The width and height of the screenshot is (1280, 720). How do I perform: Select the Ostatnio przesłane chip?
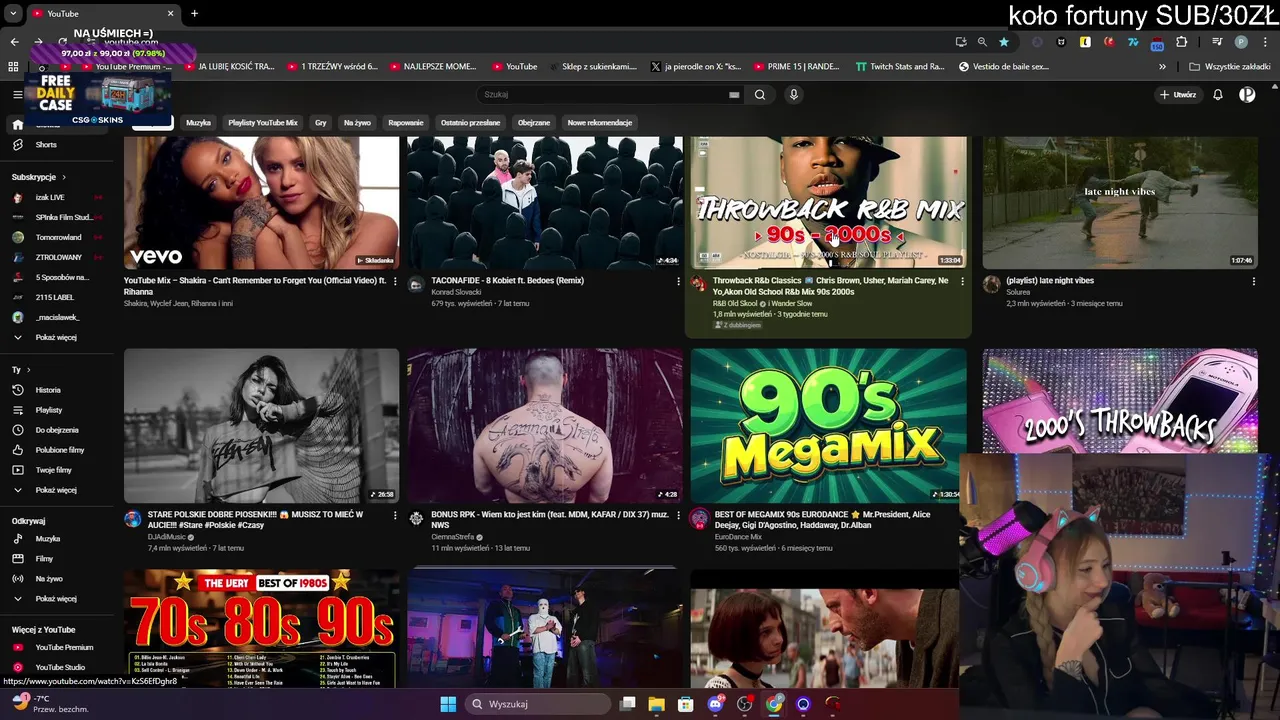[471, 123]
